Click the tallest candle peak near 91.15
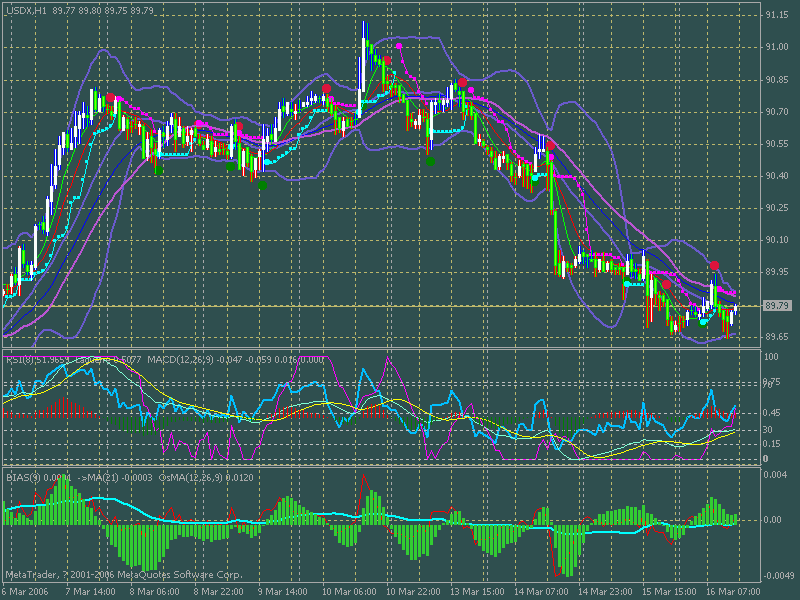This screenshot has width=800, height=600. [x=365, y=23]
